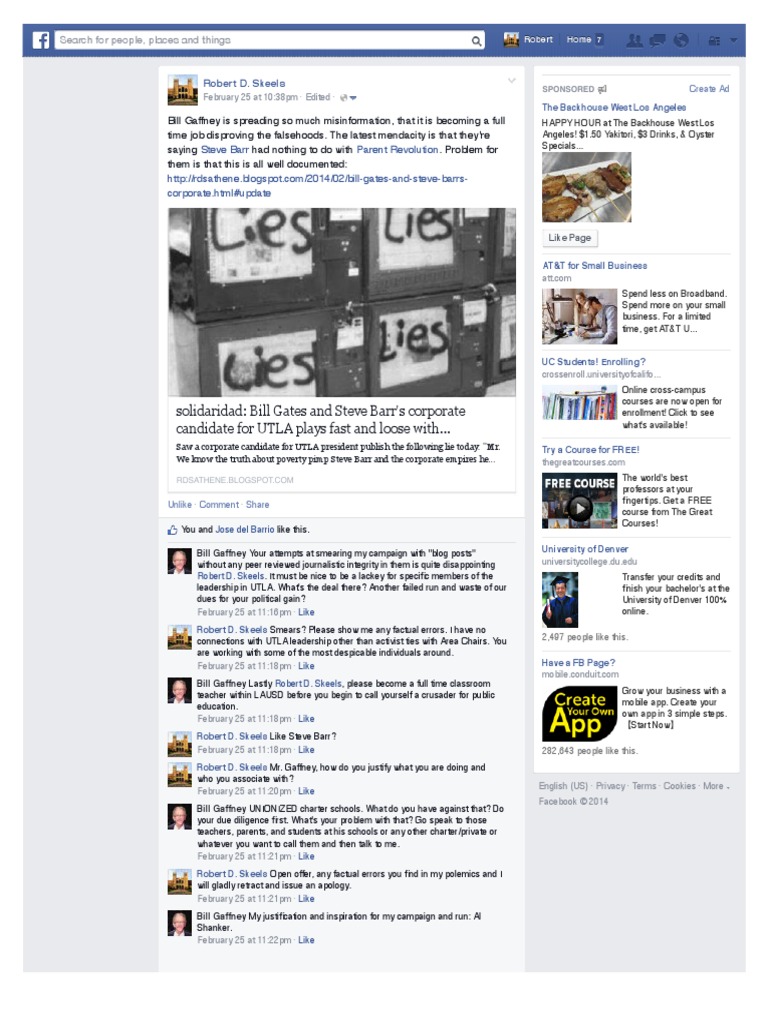This screenshot has height=1024, width=768.
Task: Open the post audience selector dropdown
Action: point(349,97)
